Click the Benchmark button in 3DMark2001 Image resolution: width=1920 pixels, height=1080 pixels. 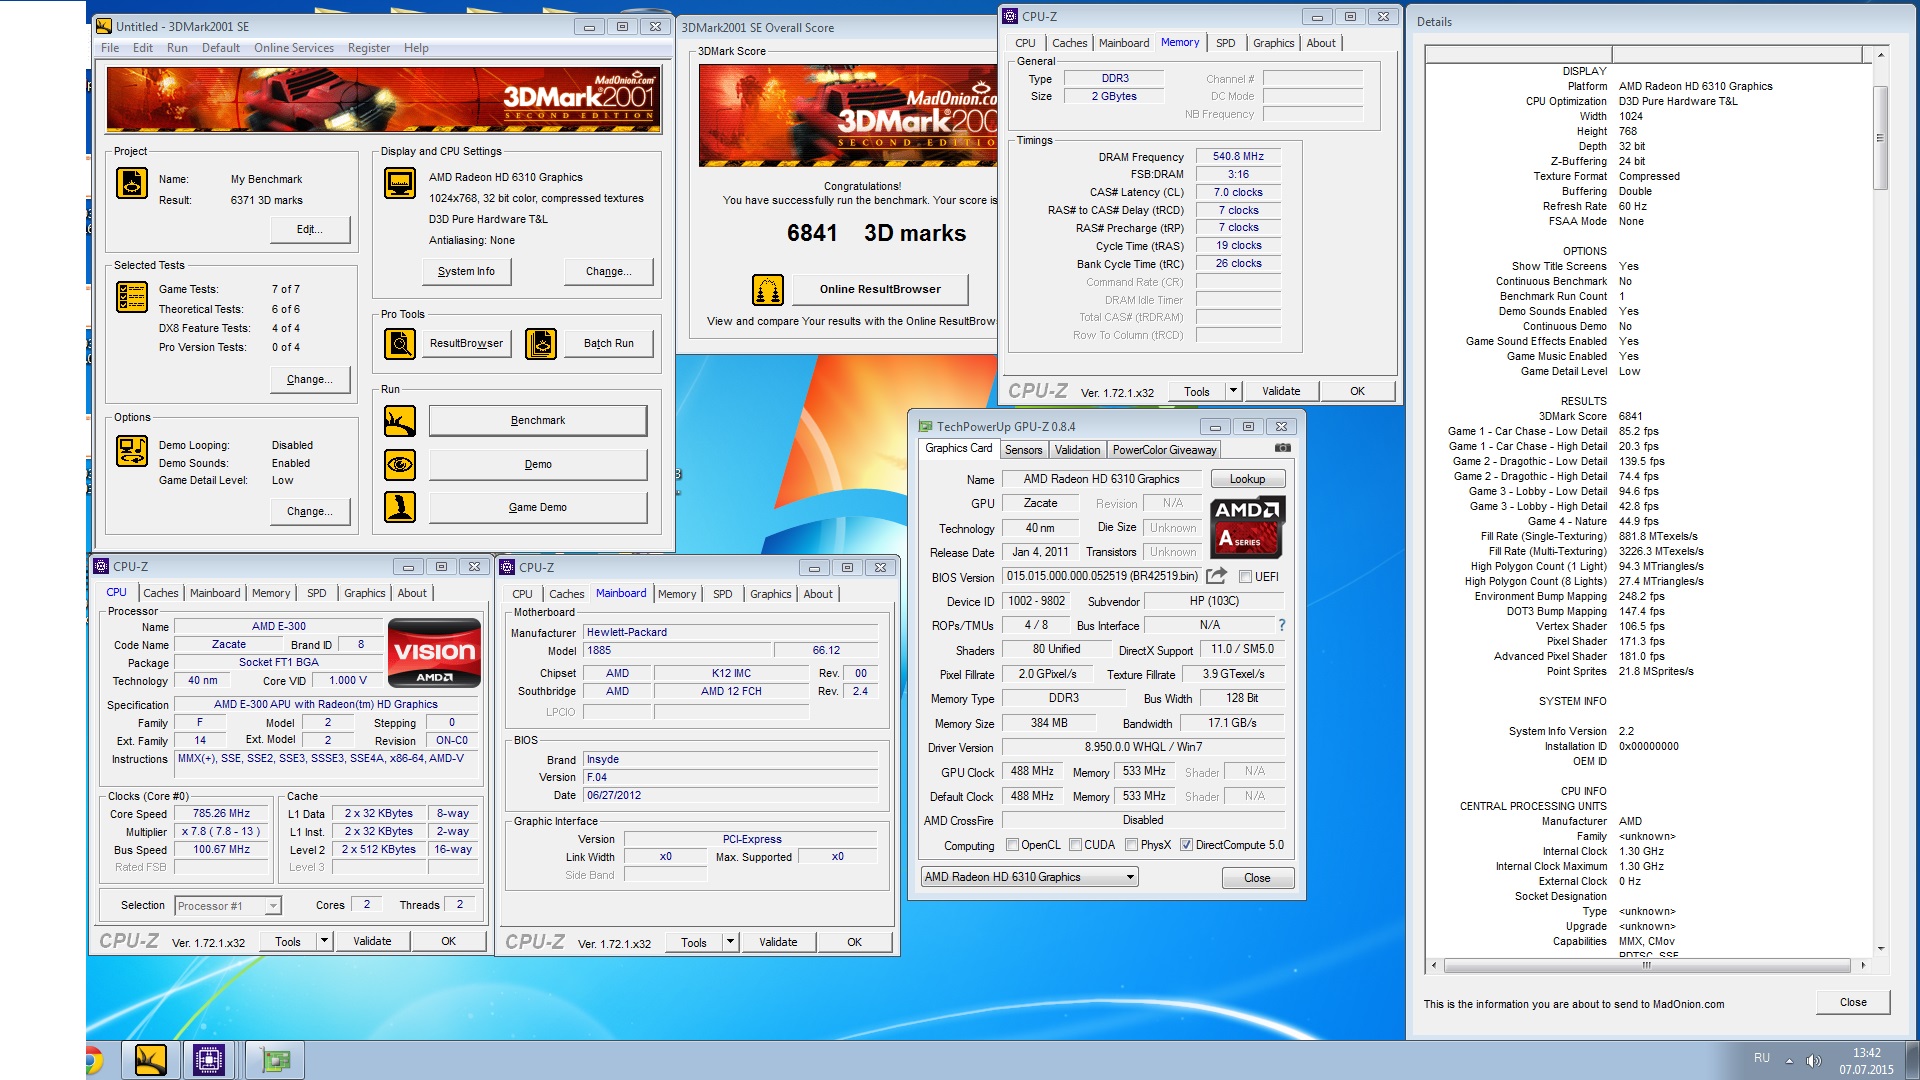(x=538, y=421)
